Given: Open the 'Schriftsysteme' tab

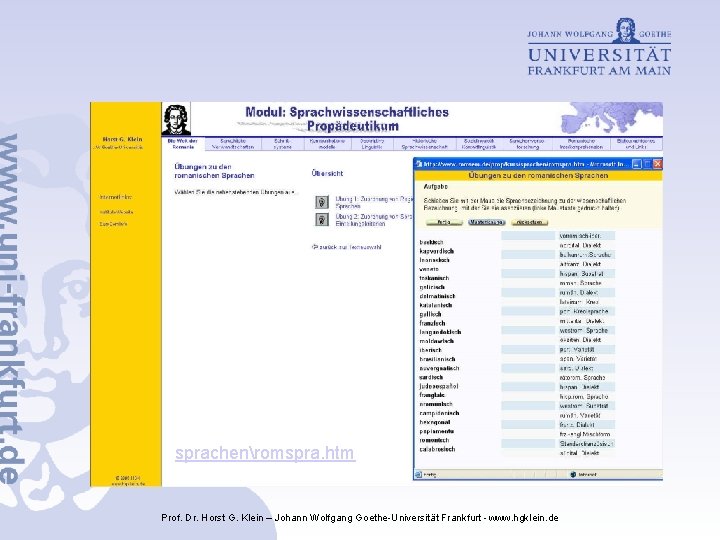Looking at the screenshot, I should 282,144.
